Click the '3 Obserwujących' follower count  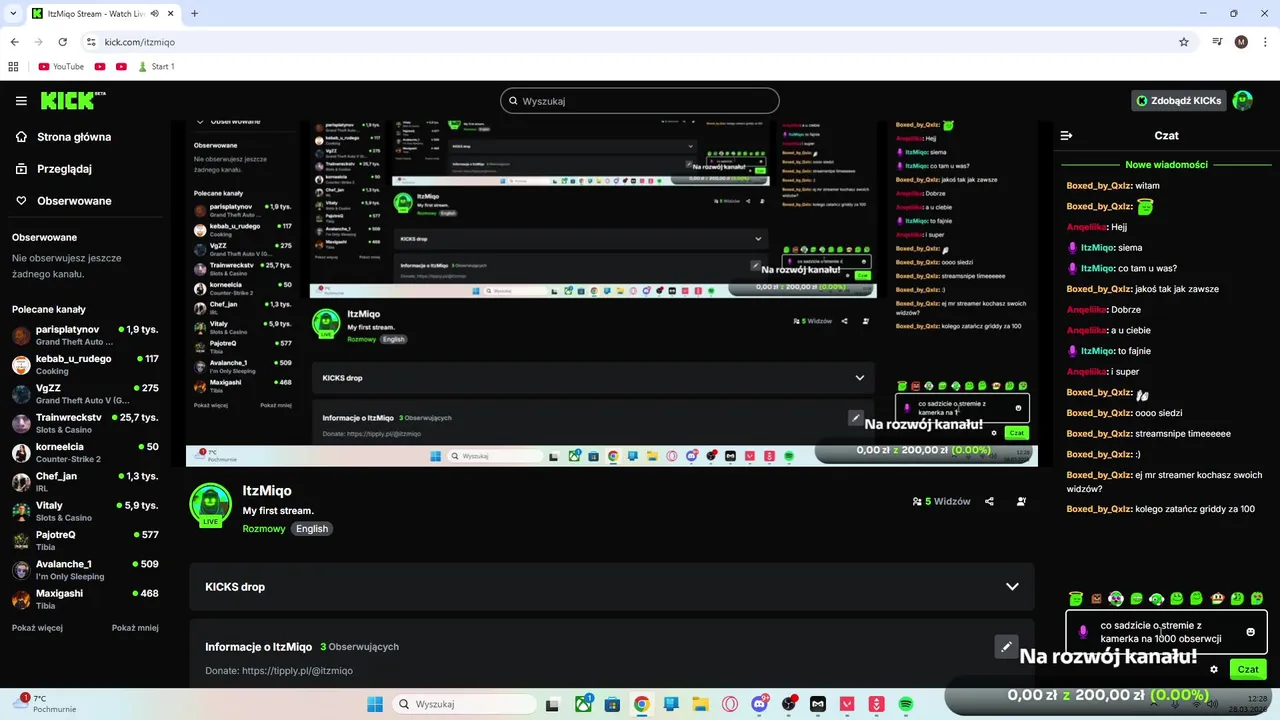click(x=359, y=647)
